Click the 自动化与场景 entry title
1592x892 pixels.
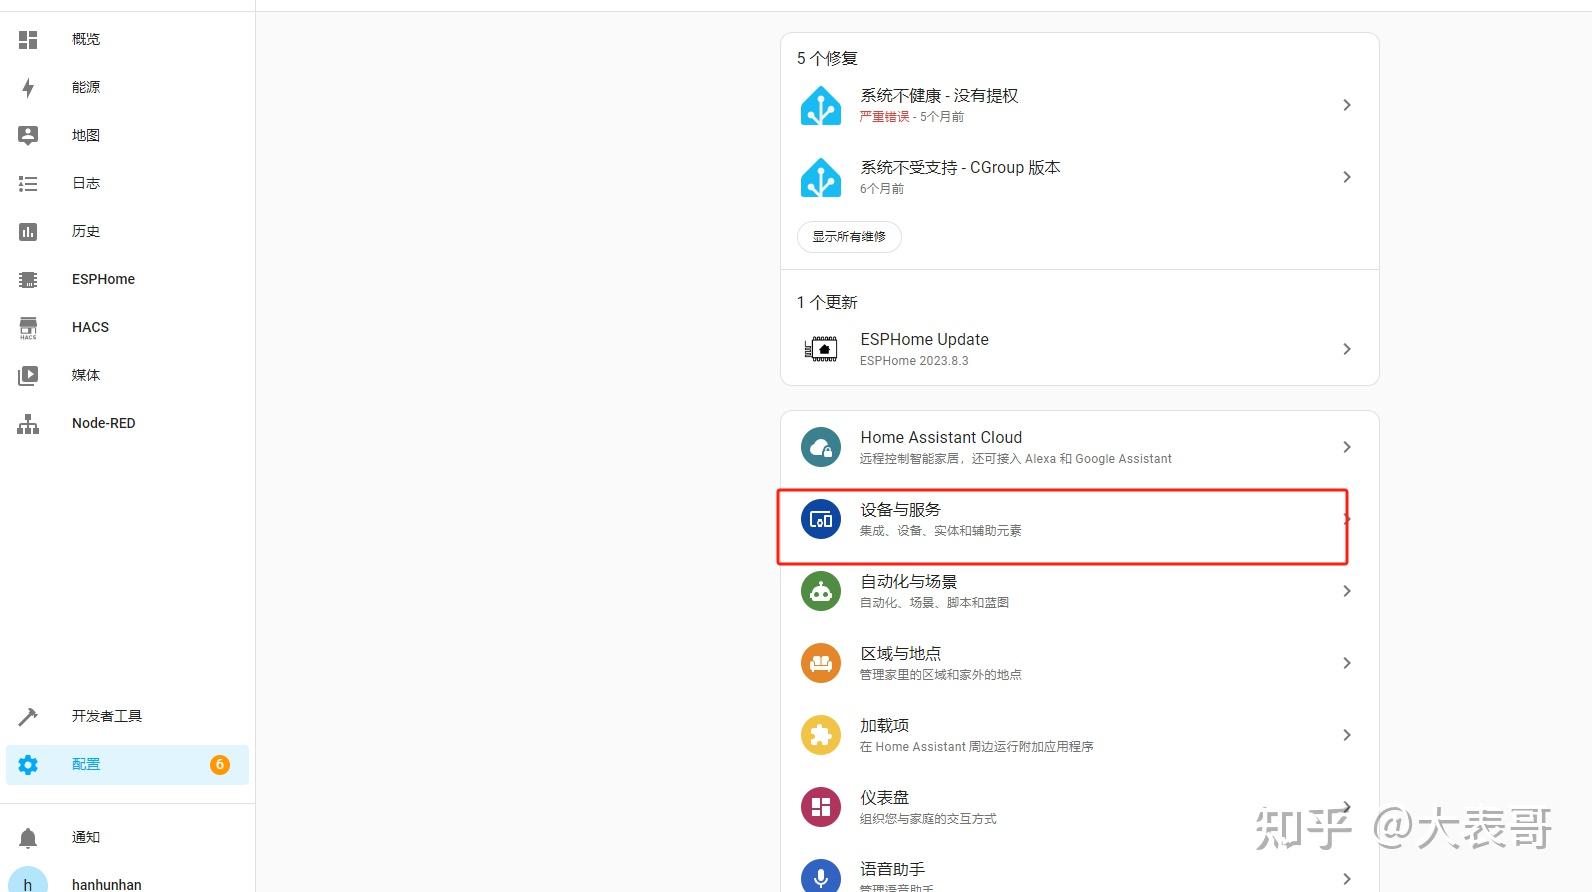(909, 581)
